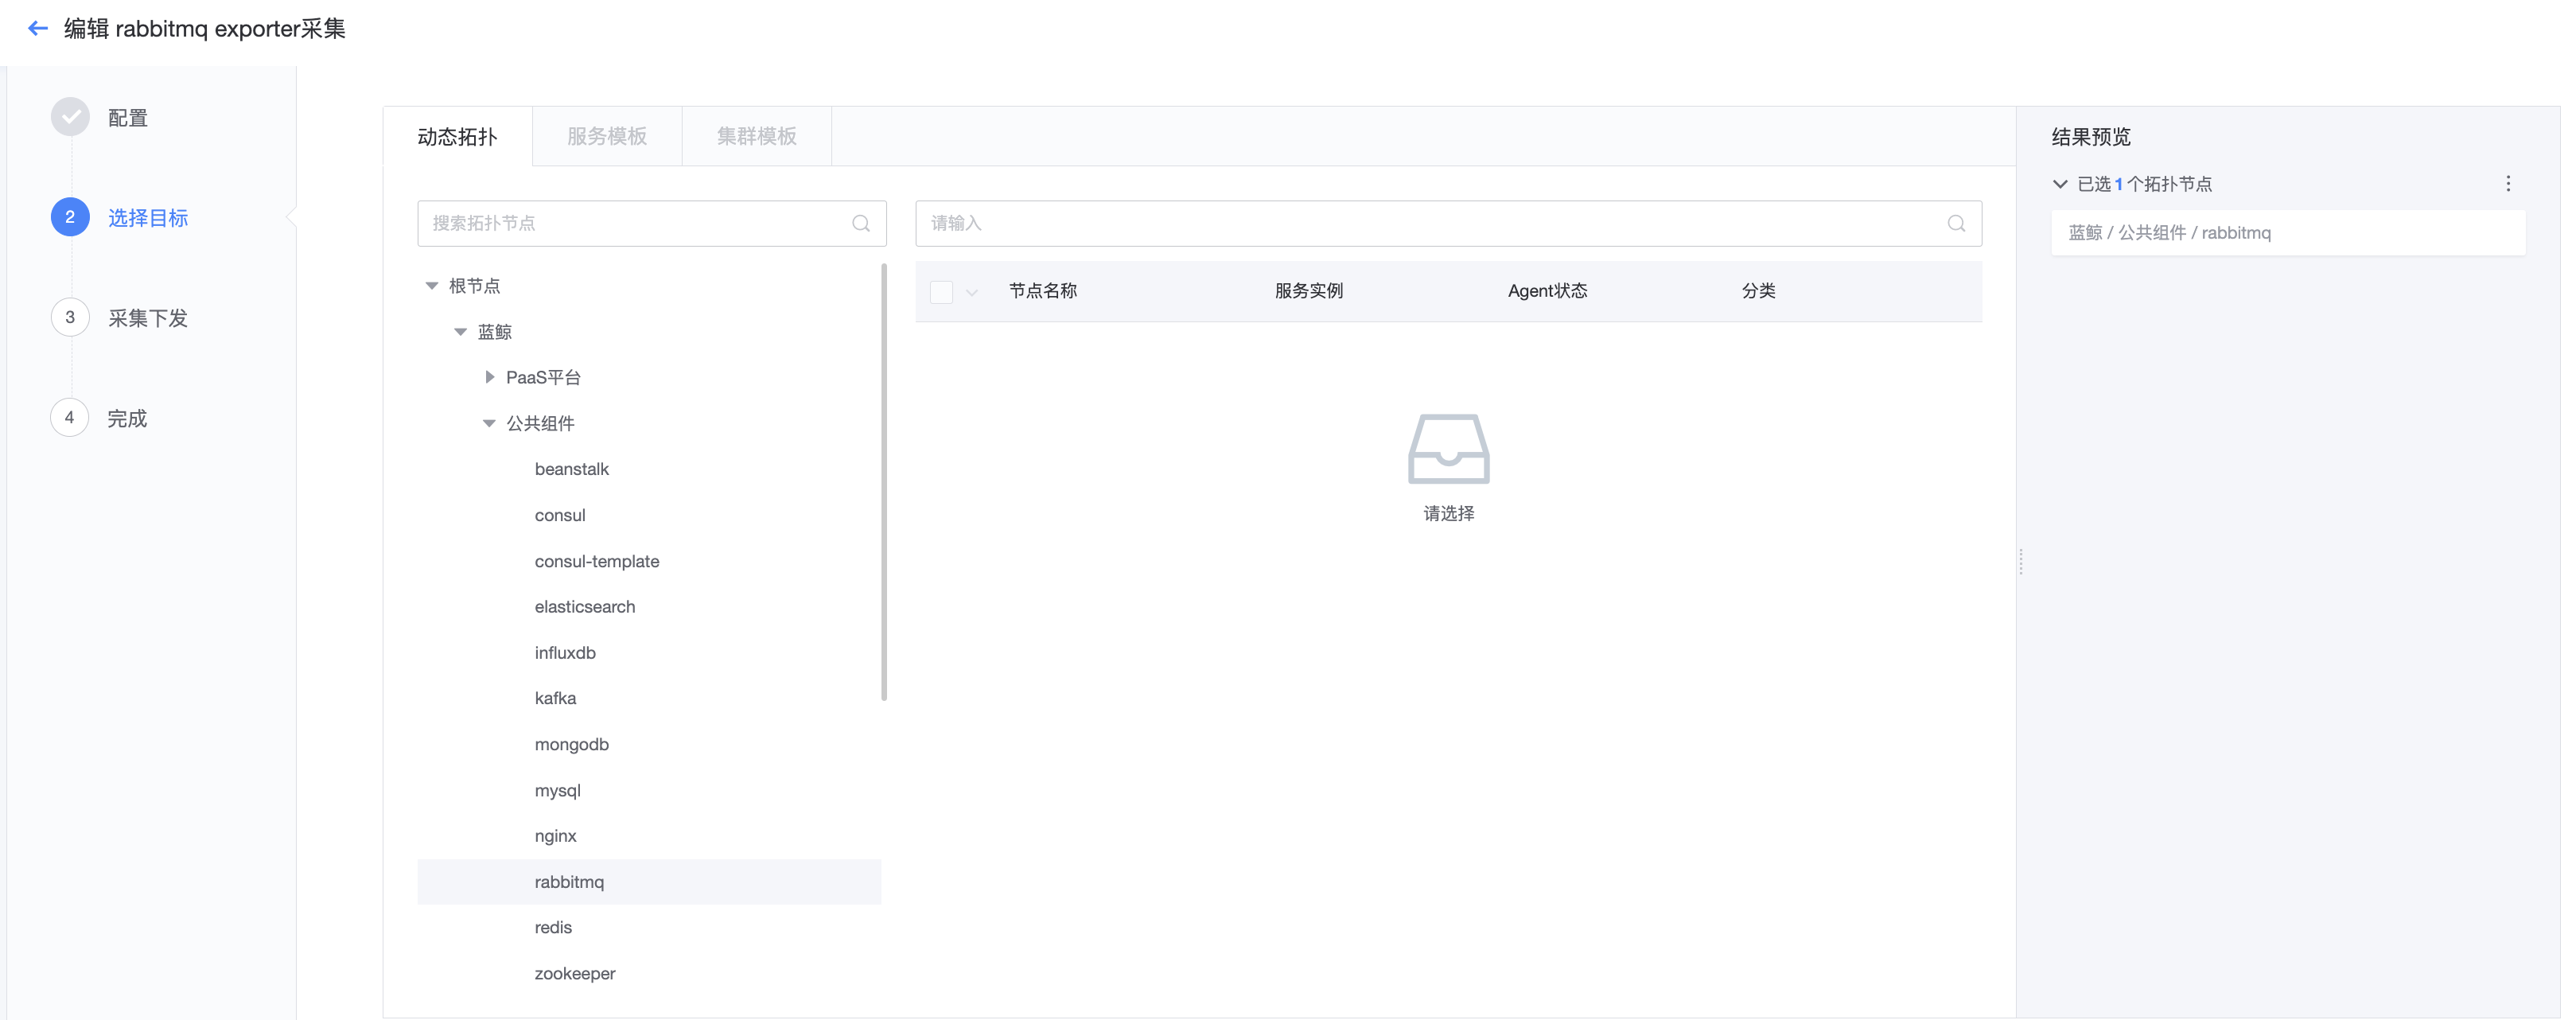The image size is (2576, 1020).
Task: Click step 3 circle for 采集下发
Action: [x=70, y=317]
